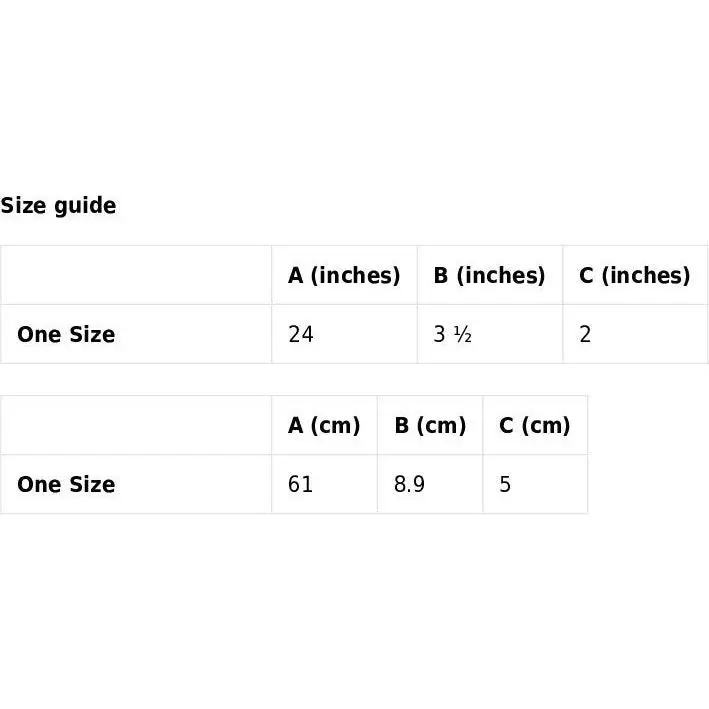Click the C cm value 5
Image resolution: width=709 pixels, height=709 pixels.
(505, 484)
